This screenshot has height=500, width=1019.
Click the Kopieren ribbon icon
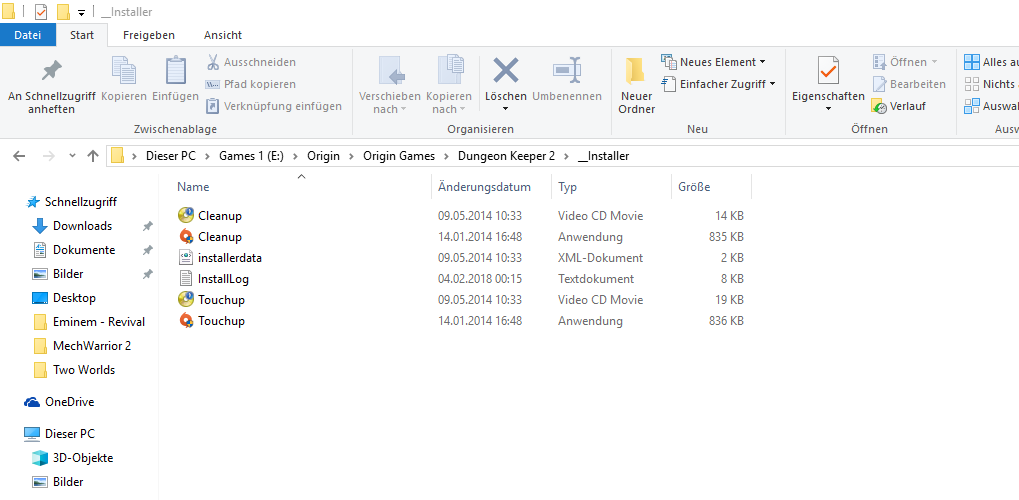(x=123, y=71)
